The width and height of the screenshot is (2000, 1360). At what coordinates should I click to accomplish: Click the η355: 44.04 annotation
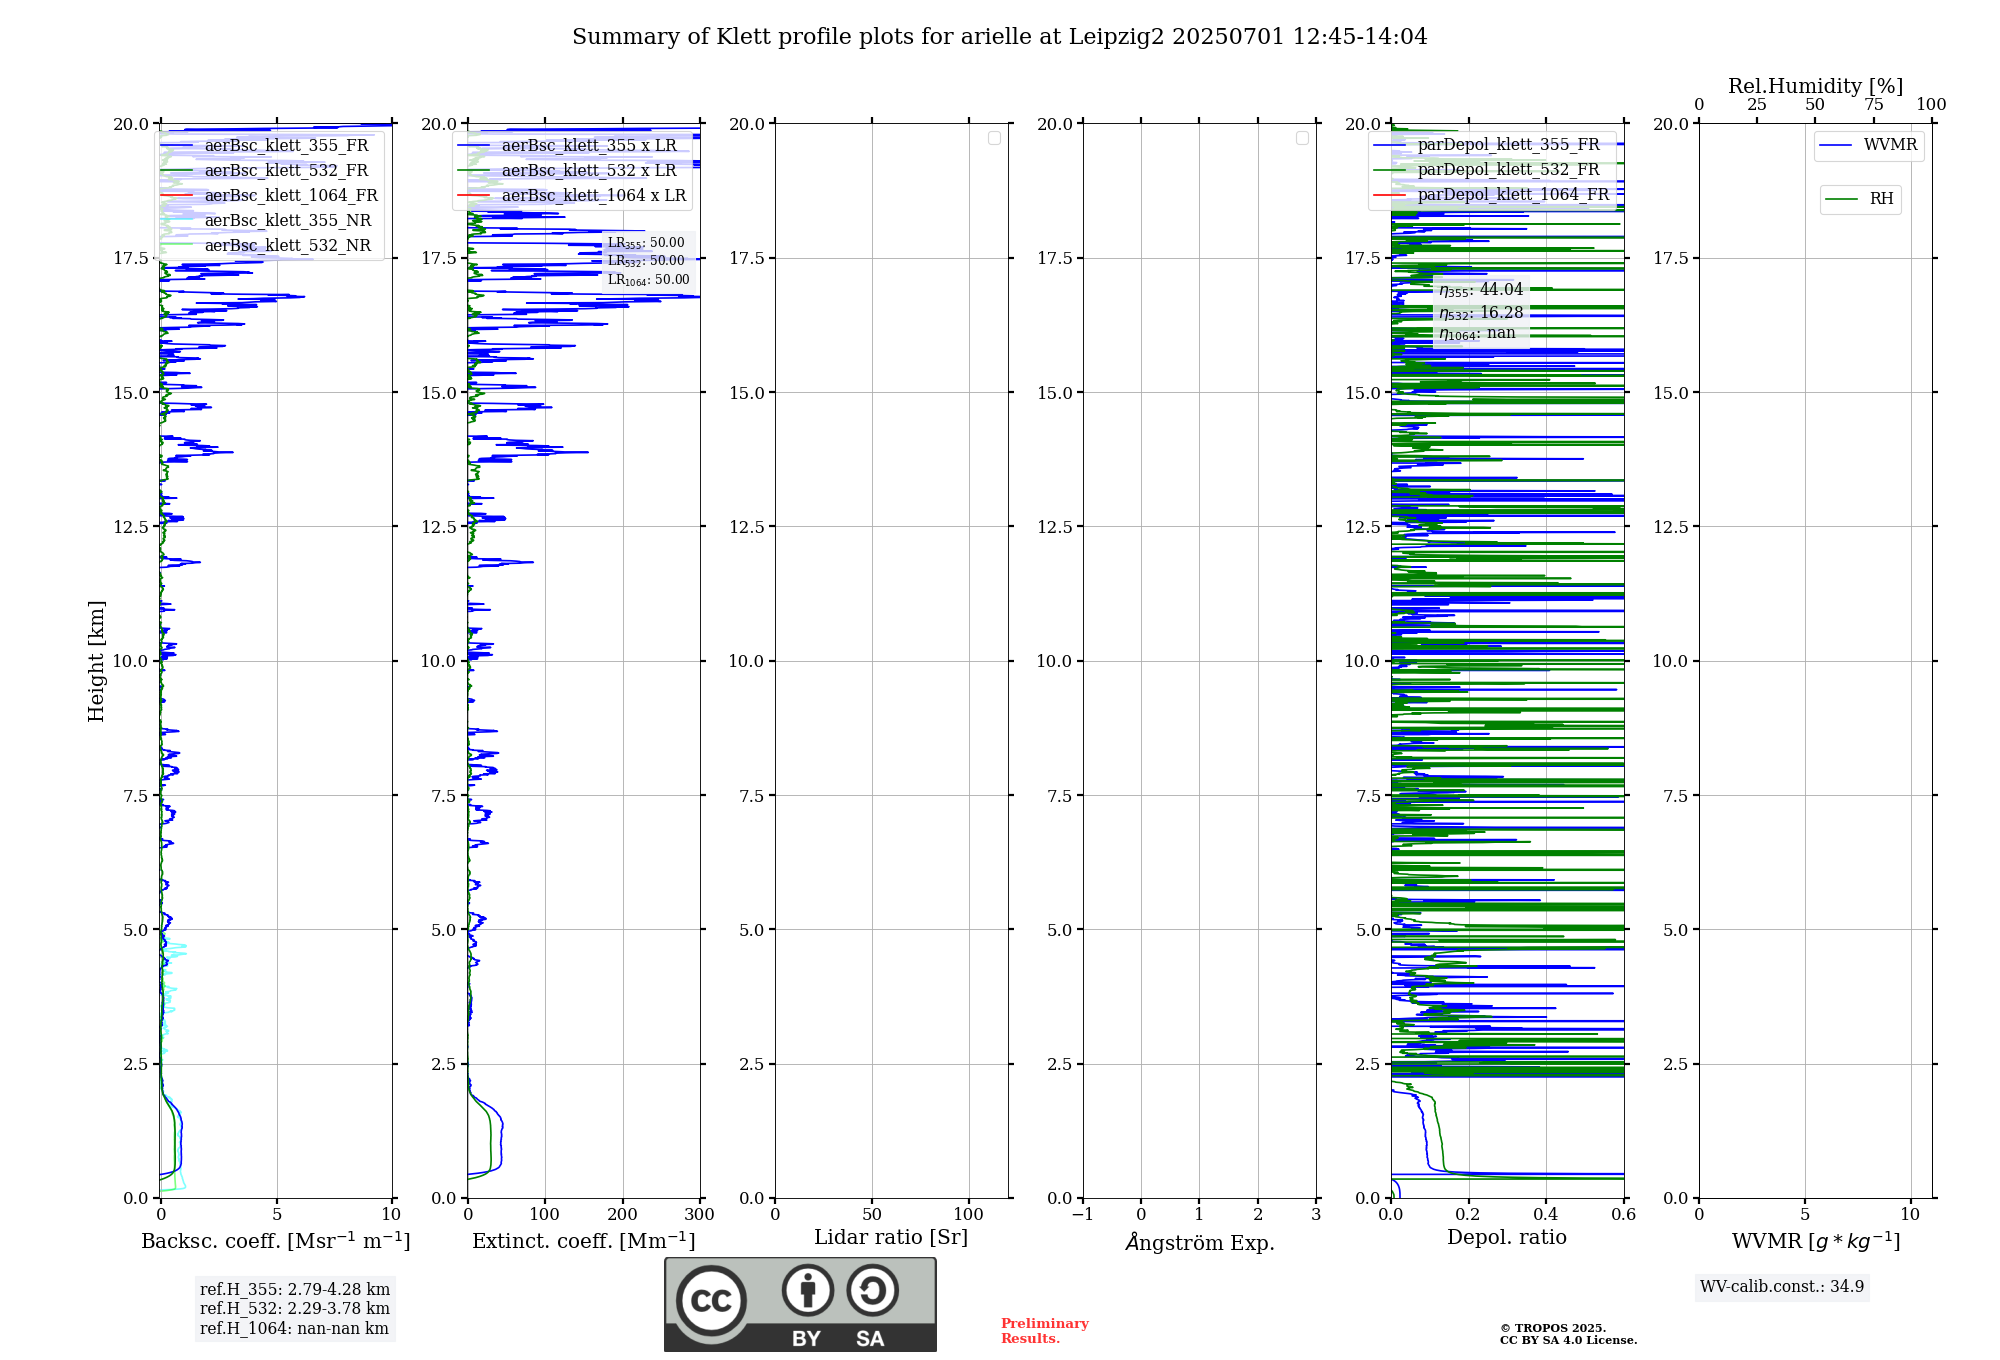pyautogui.click(x=1481, y=290)
